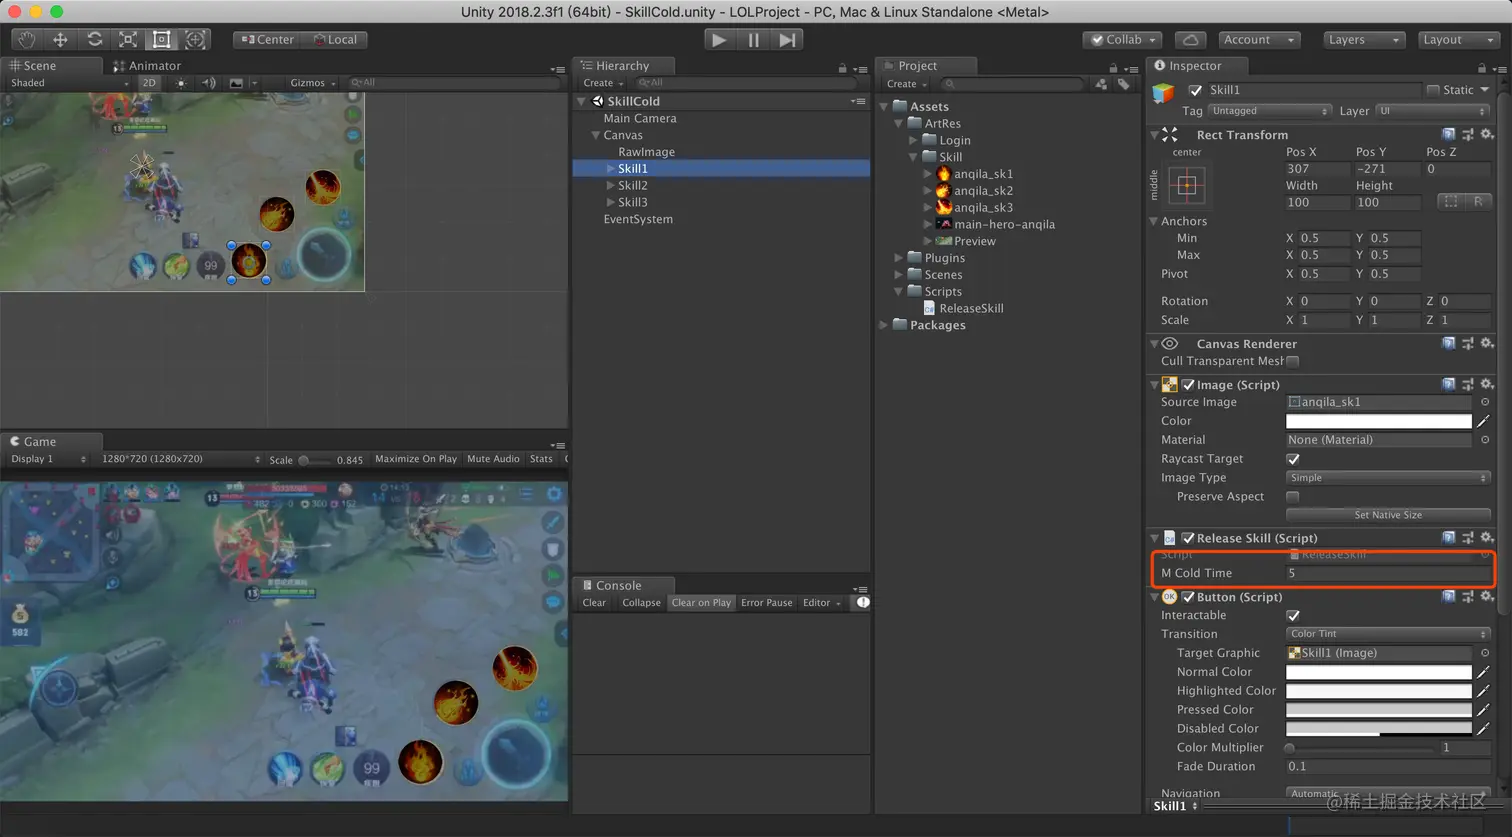Select the Hand tool in toolbar

26,39
